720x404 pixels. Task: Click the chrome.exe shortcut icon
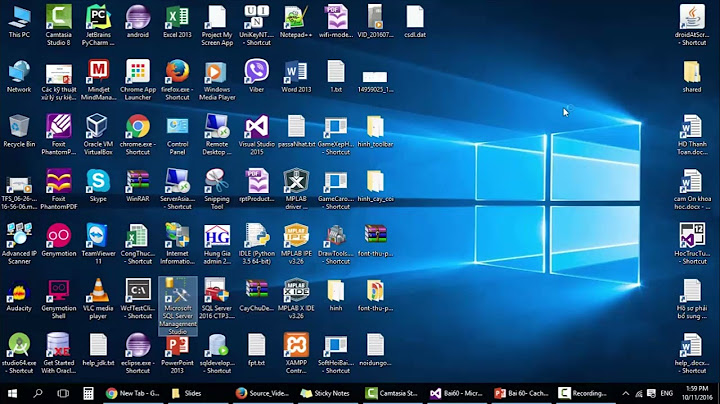[x=138, y=134]
